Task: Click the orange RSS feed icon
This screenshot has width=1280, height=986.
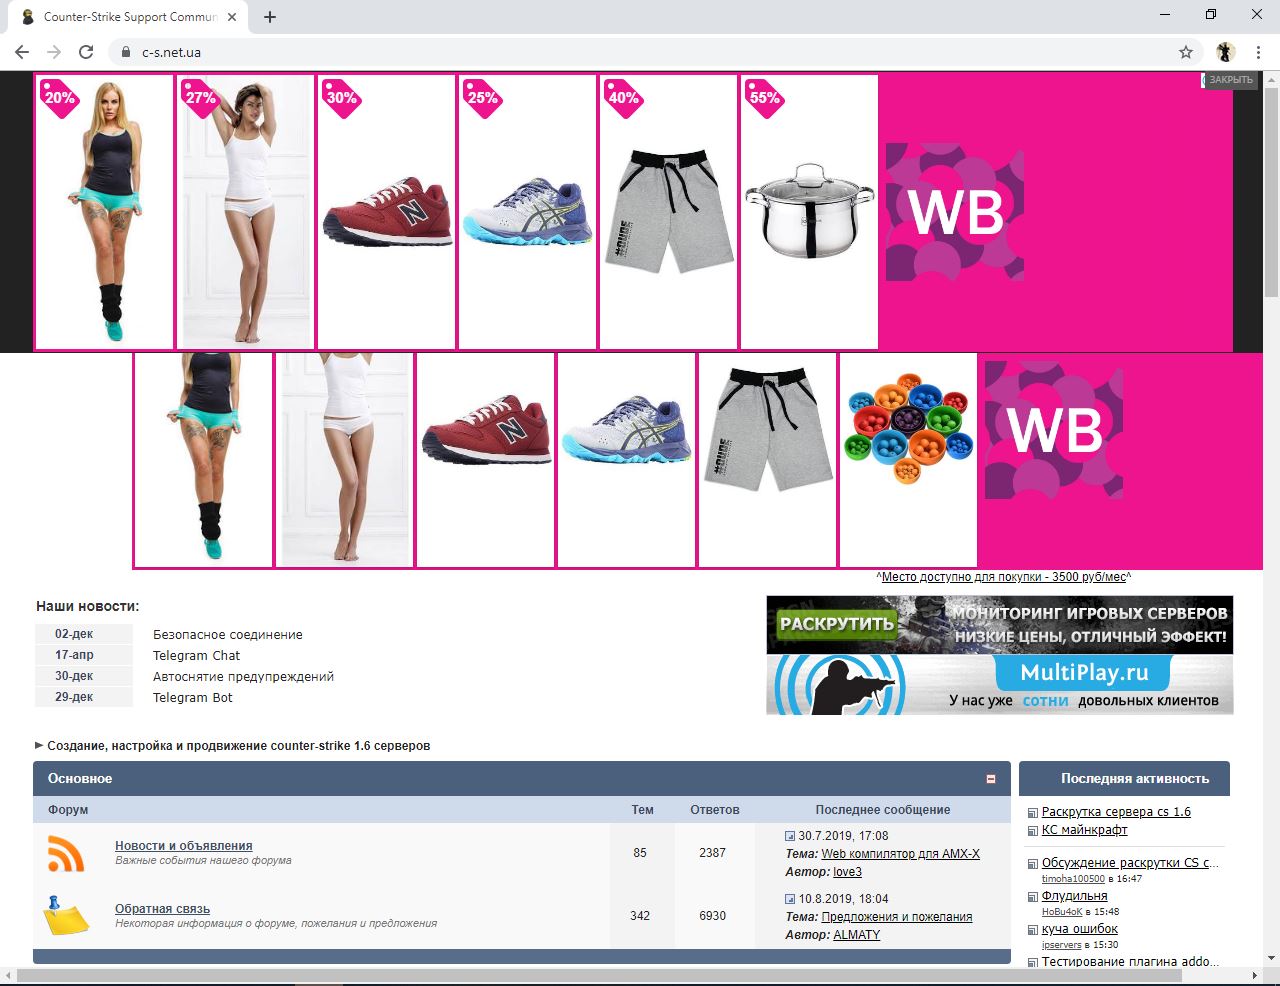Action: (66, 853)
